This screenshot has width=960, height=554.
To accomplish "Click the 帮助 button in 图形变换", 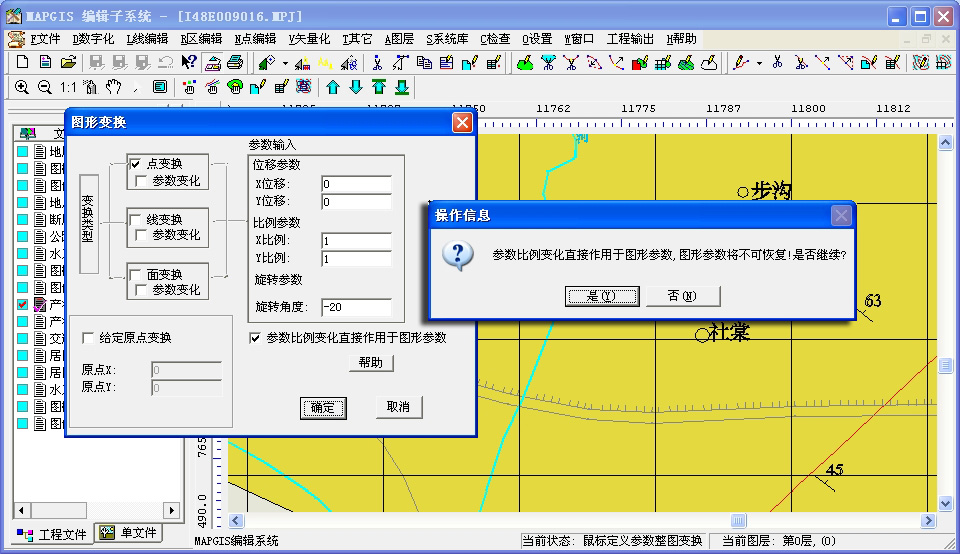I will click(x=371, y=363).
